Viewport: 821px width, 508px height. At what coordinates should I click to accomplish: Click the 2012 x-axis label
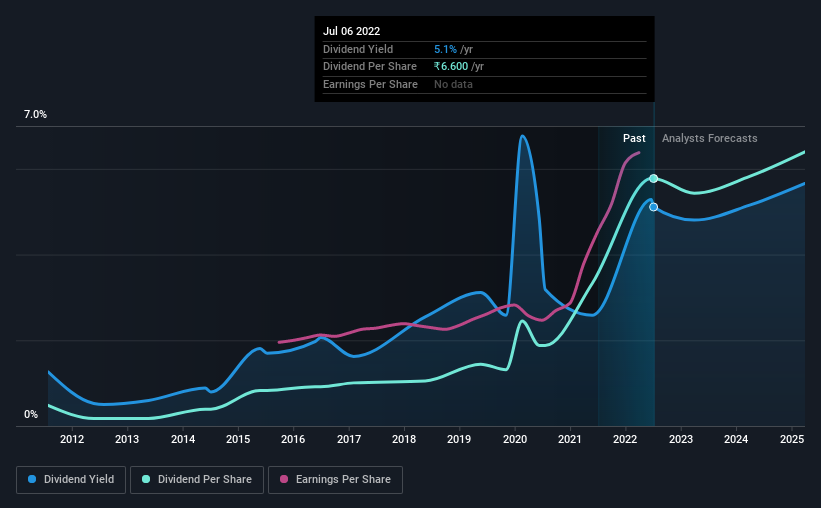72,439
